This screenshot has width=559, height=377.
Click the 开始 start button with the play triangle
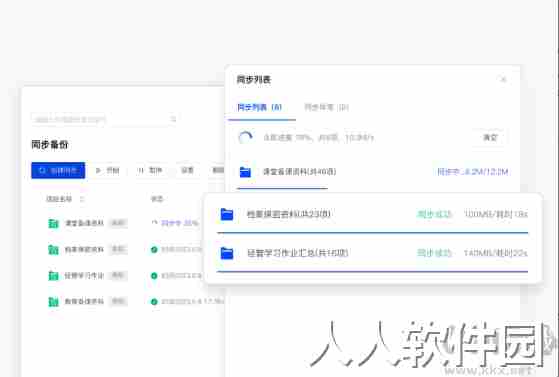click(x=107, y=170)
